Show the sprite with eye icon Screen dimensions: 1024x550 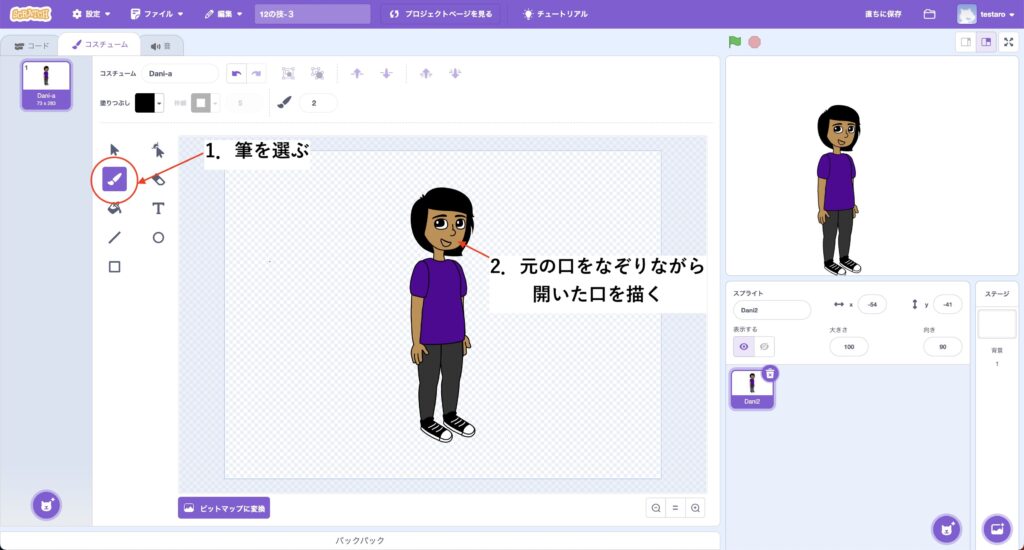point(744,347)
